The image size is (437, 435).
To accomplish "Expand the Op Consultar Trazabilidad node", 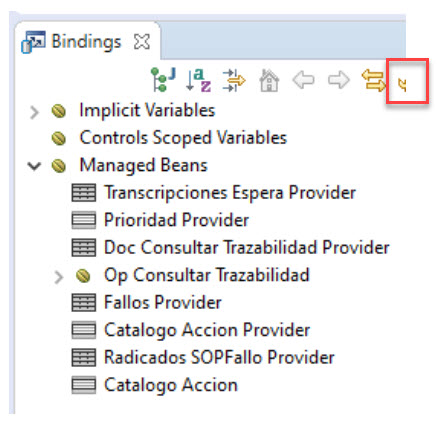I will (58, 277).
